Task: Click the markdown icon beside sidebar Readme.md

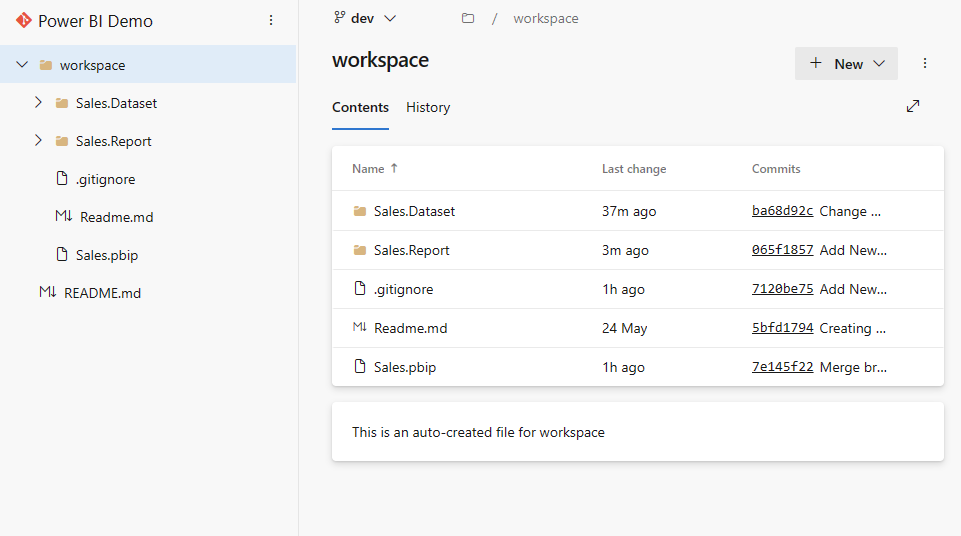Action: [64, 216]
